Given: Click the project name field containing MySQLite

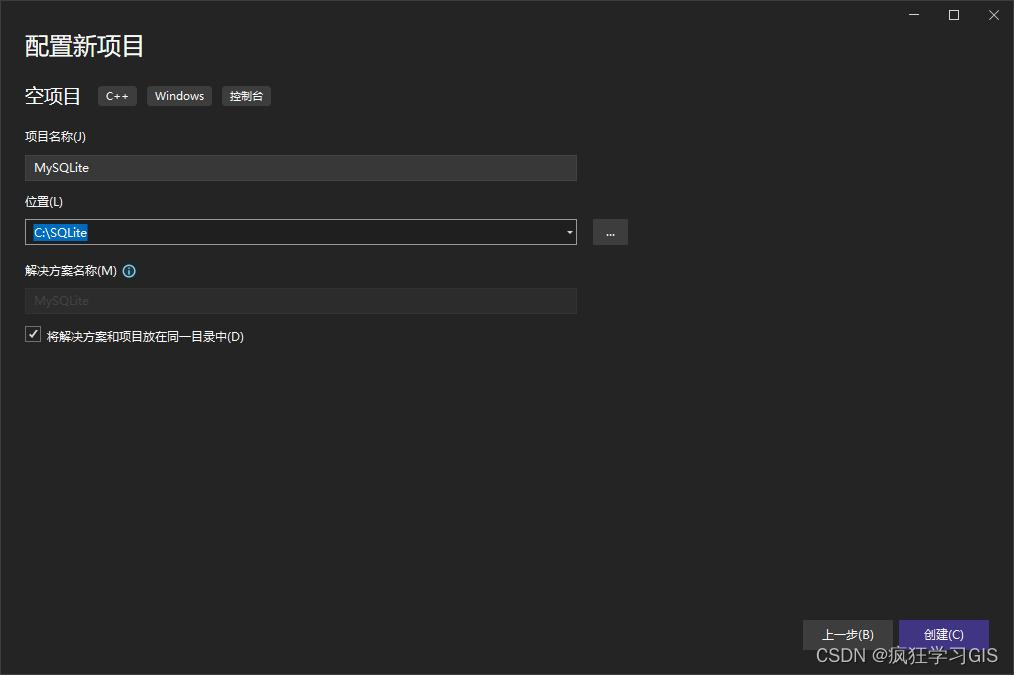Looking at the screenshot, I should point(301,167).
